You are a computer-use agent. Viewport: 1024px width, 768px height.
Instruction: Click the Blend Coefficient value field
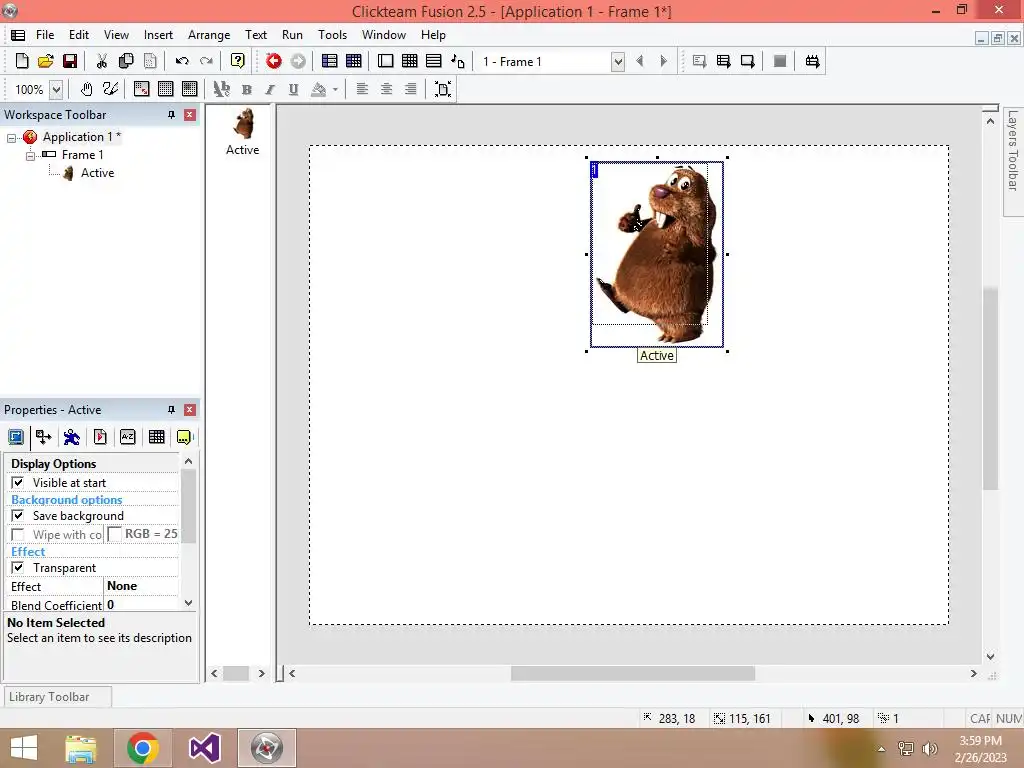142,605
